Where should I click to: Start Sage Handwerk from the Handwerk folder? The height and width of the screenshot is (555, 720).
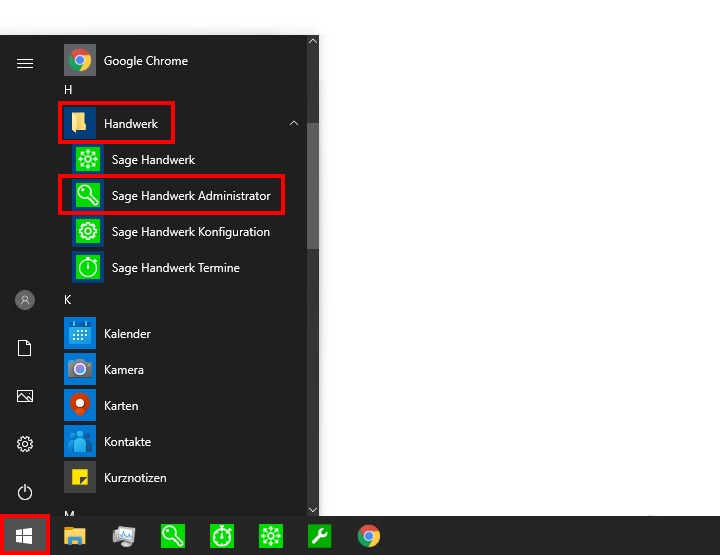point(152,160)
